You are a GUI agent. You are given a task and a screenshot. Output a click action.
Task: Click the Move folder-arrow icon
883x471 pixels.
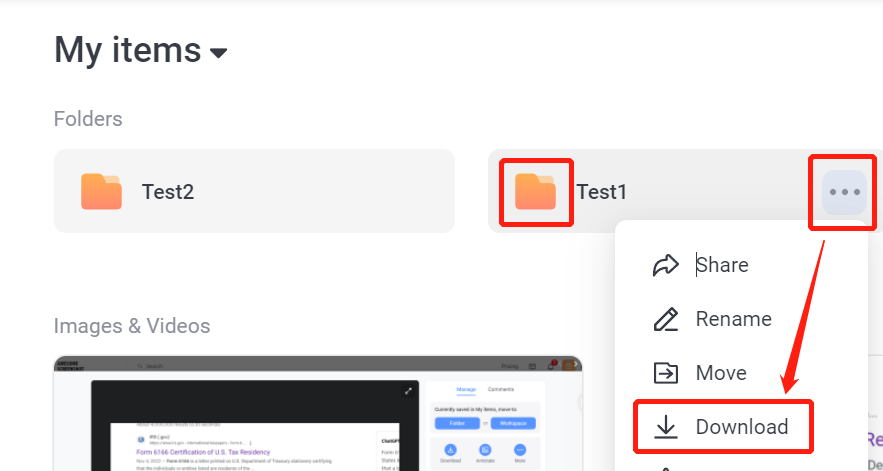coord(666,373)
